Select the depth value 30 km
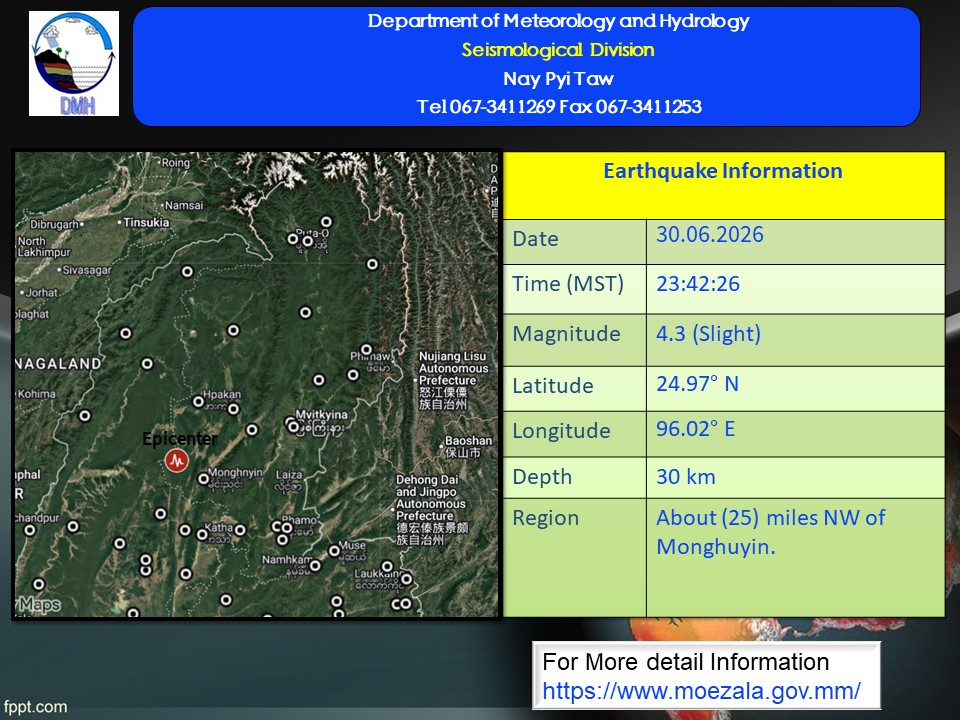 [686, 477]
